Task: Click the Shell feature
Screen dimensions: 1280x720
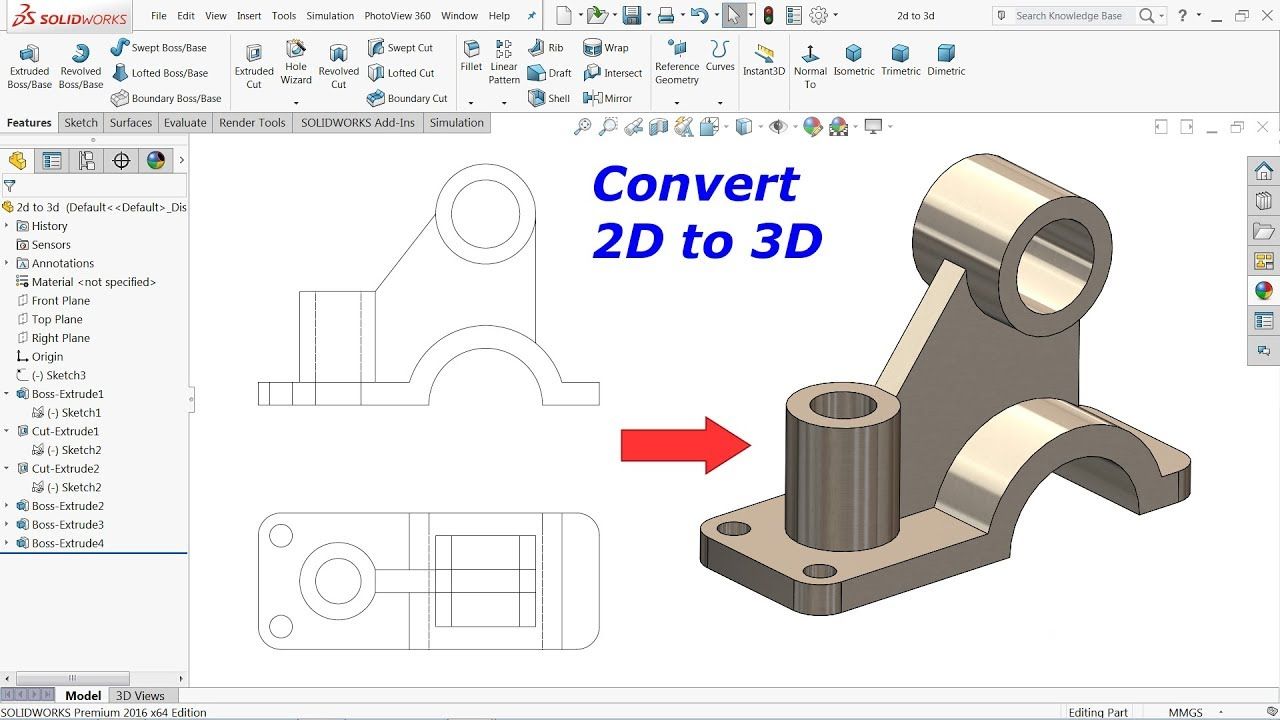Action: [x=549, y=98]
